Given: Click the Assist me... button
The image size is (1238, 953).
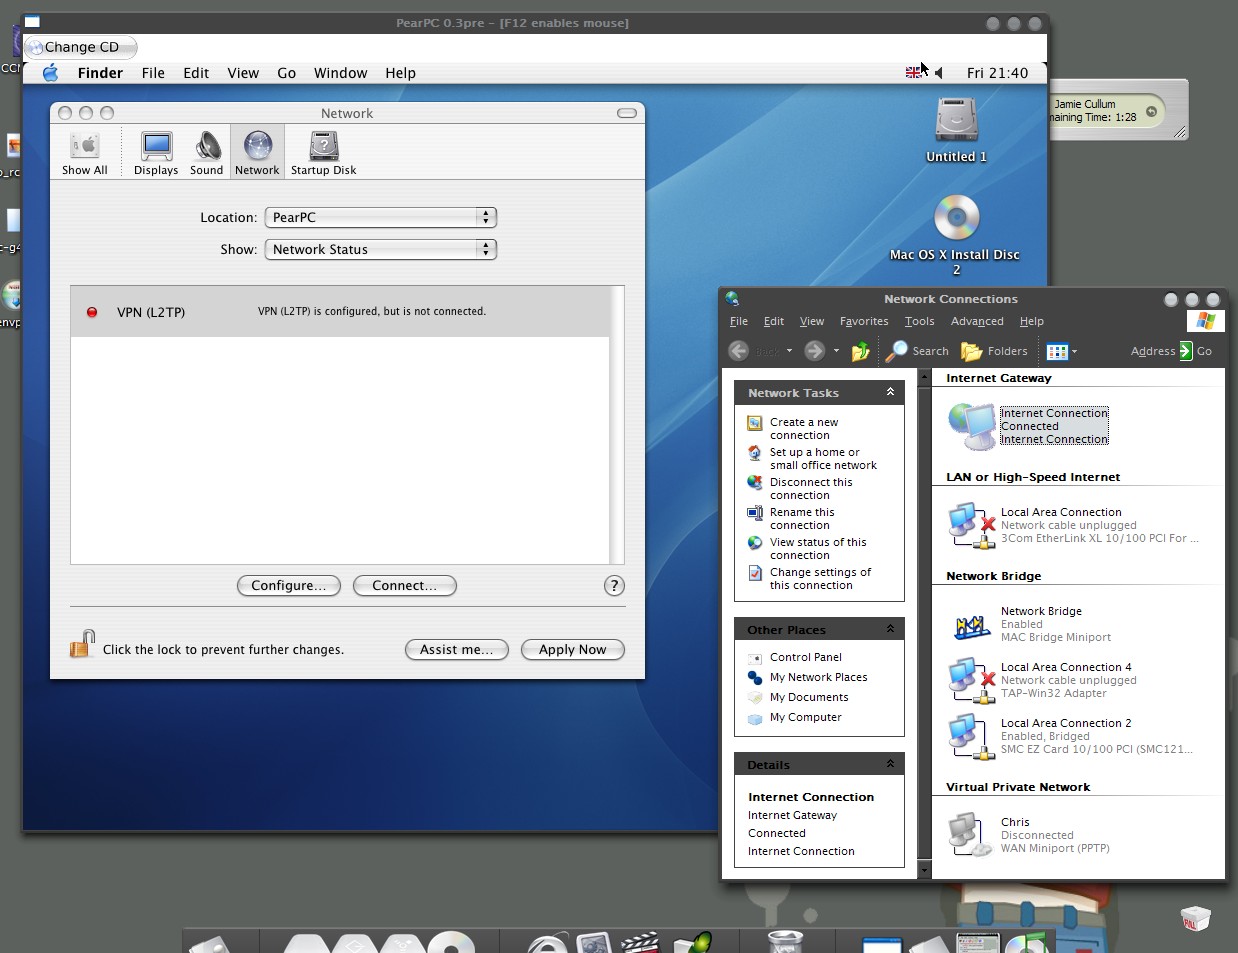Looking at the screenshot, I should tap(457, 649).
